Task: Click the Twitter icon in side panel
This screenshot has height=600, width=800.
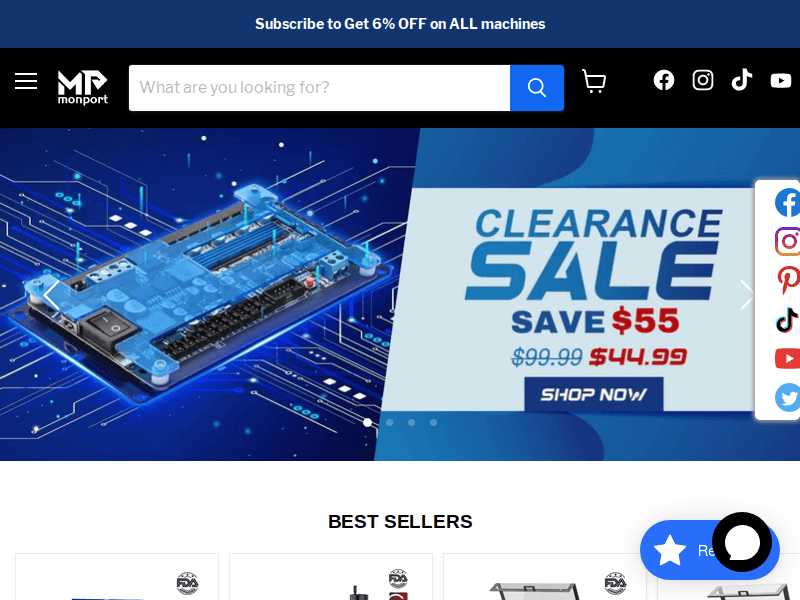Action: 788,397
